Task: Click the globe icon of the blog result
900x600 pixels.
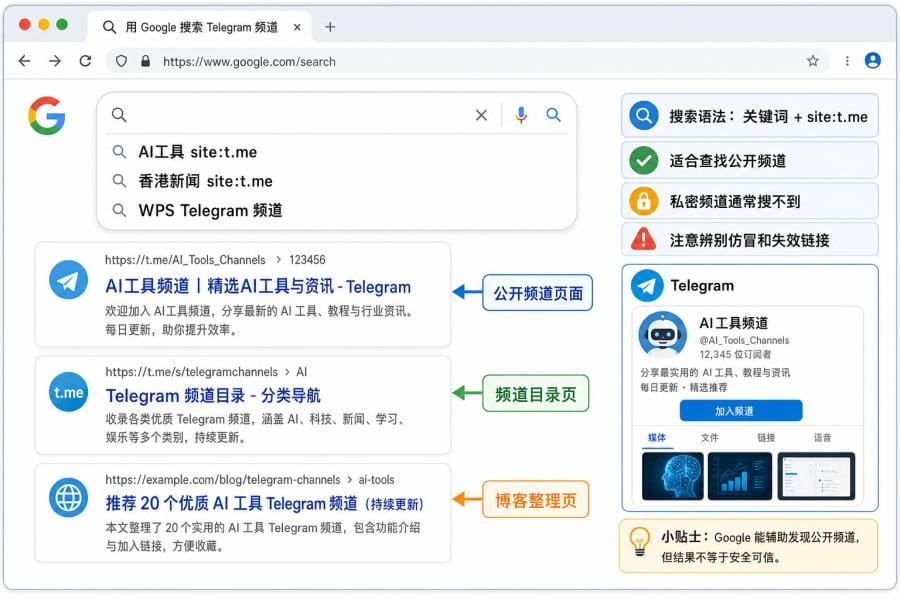Action: coord(68,497)
